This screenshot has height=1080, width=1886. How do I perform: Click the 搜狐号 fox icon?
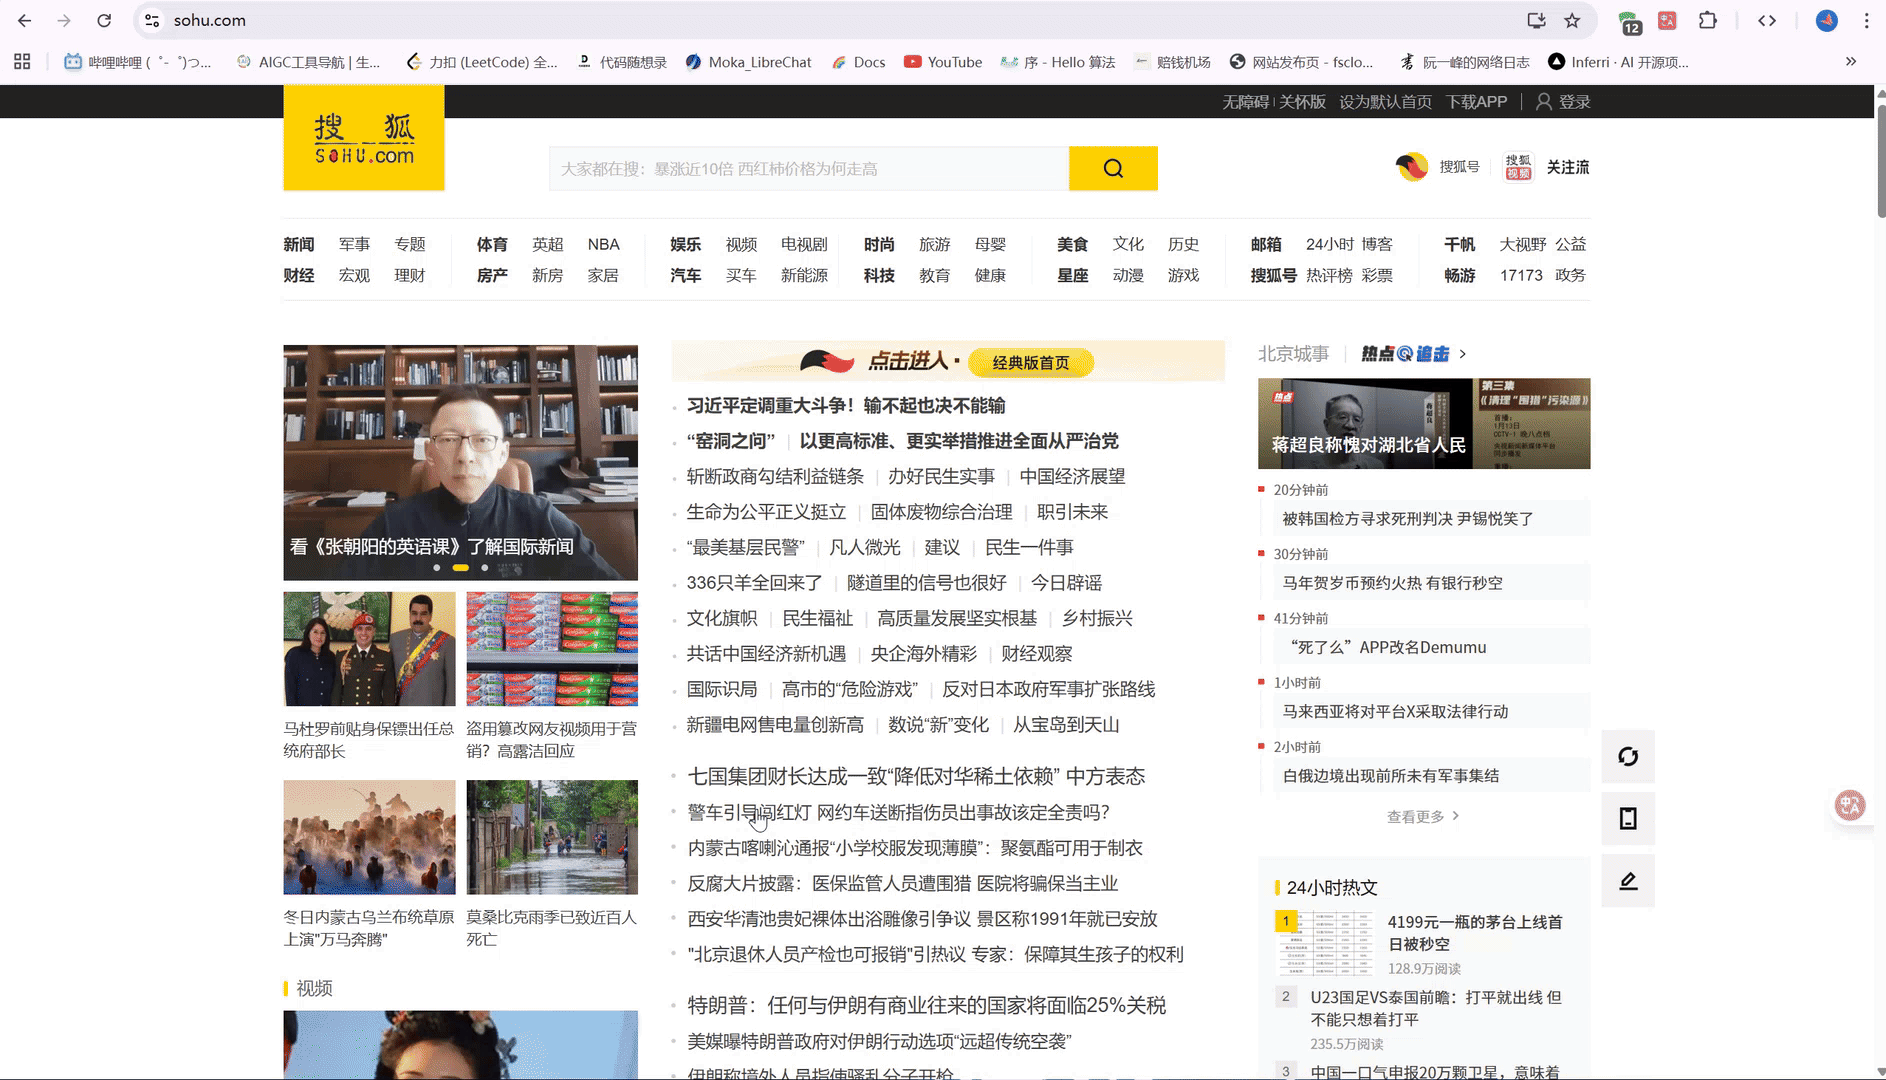coord(1412,167)
